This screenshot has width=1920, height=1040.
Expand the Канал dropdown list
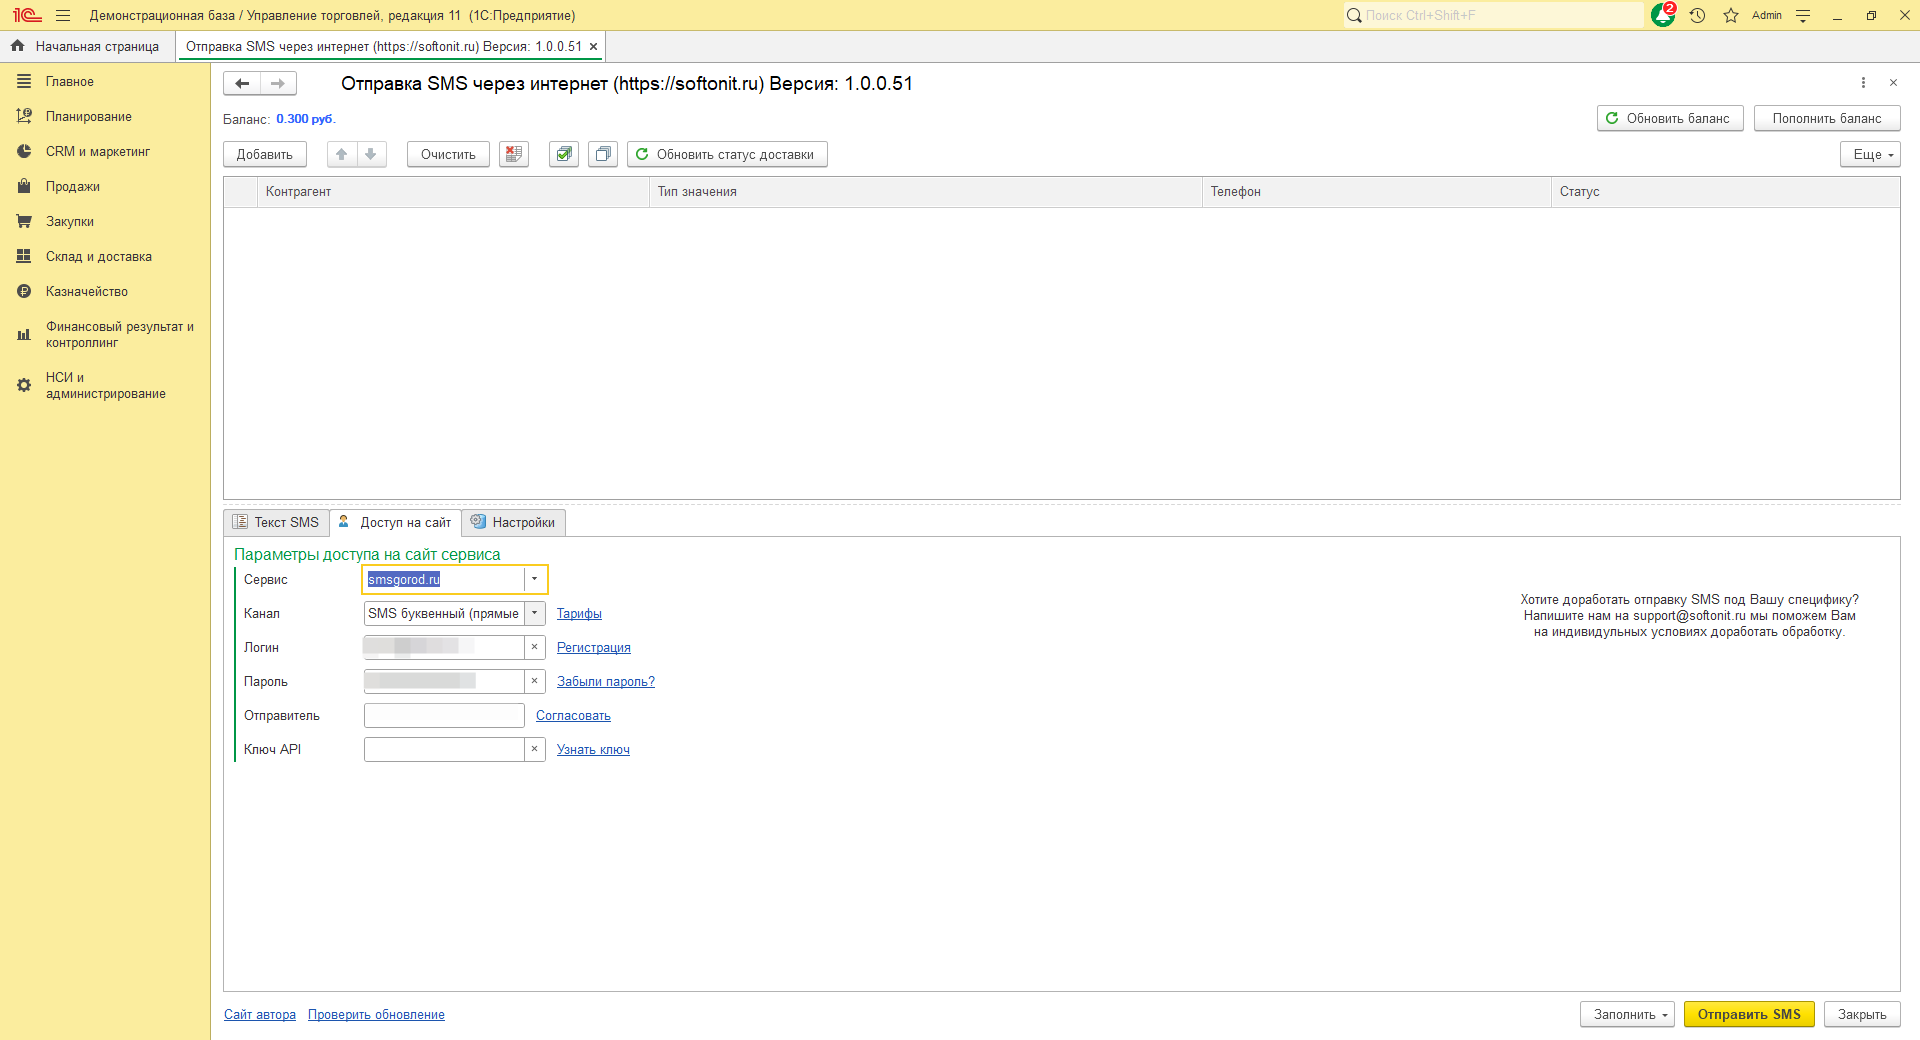click(x=535, y=614)
